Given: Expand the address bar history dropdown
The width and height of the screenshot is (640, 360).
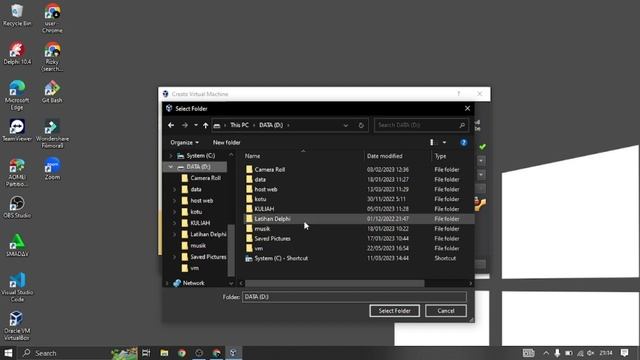Looking at the screenshot, I should coord(346,125).
